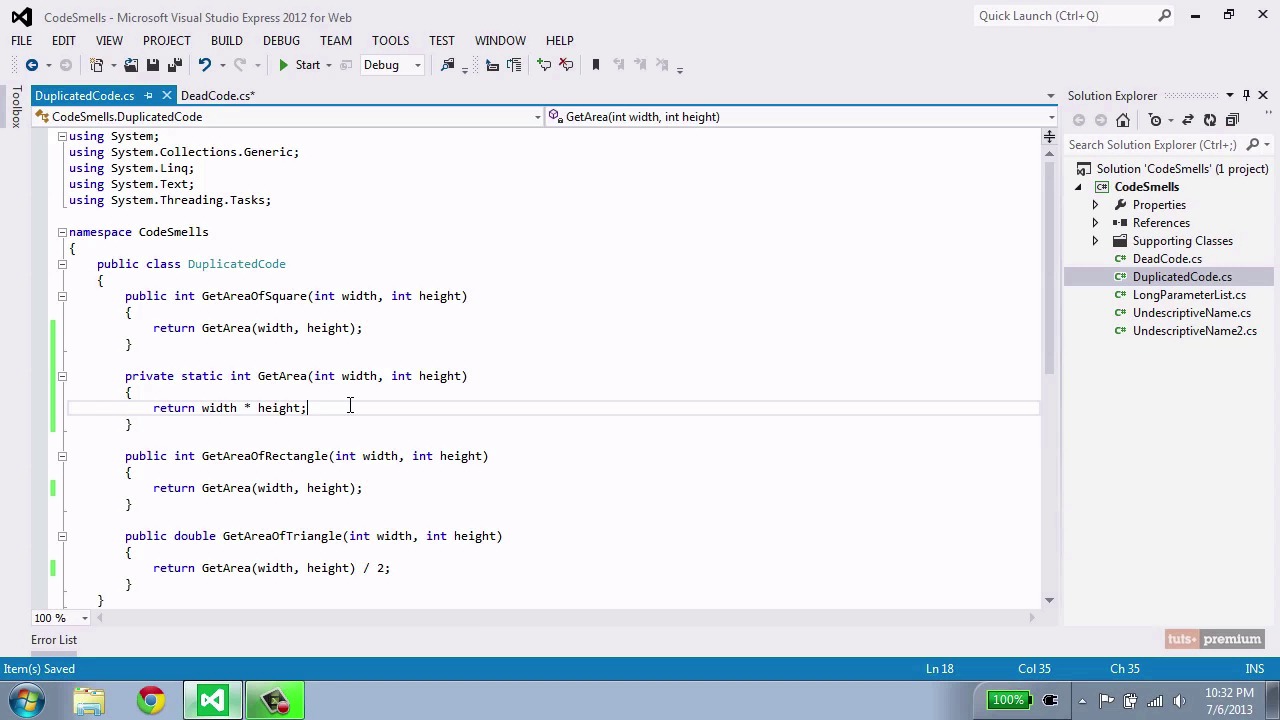Viewport: 1280px width, 720px height.
Task: Click the increase line indent icon
Action: click(x=514, y=65)
